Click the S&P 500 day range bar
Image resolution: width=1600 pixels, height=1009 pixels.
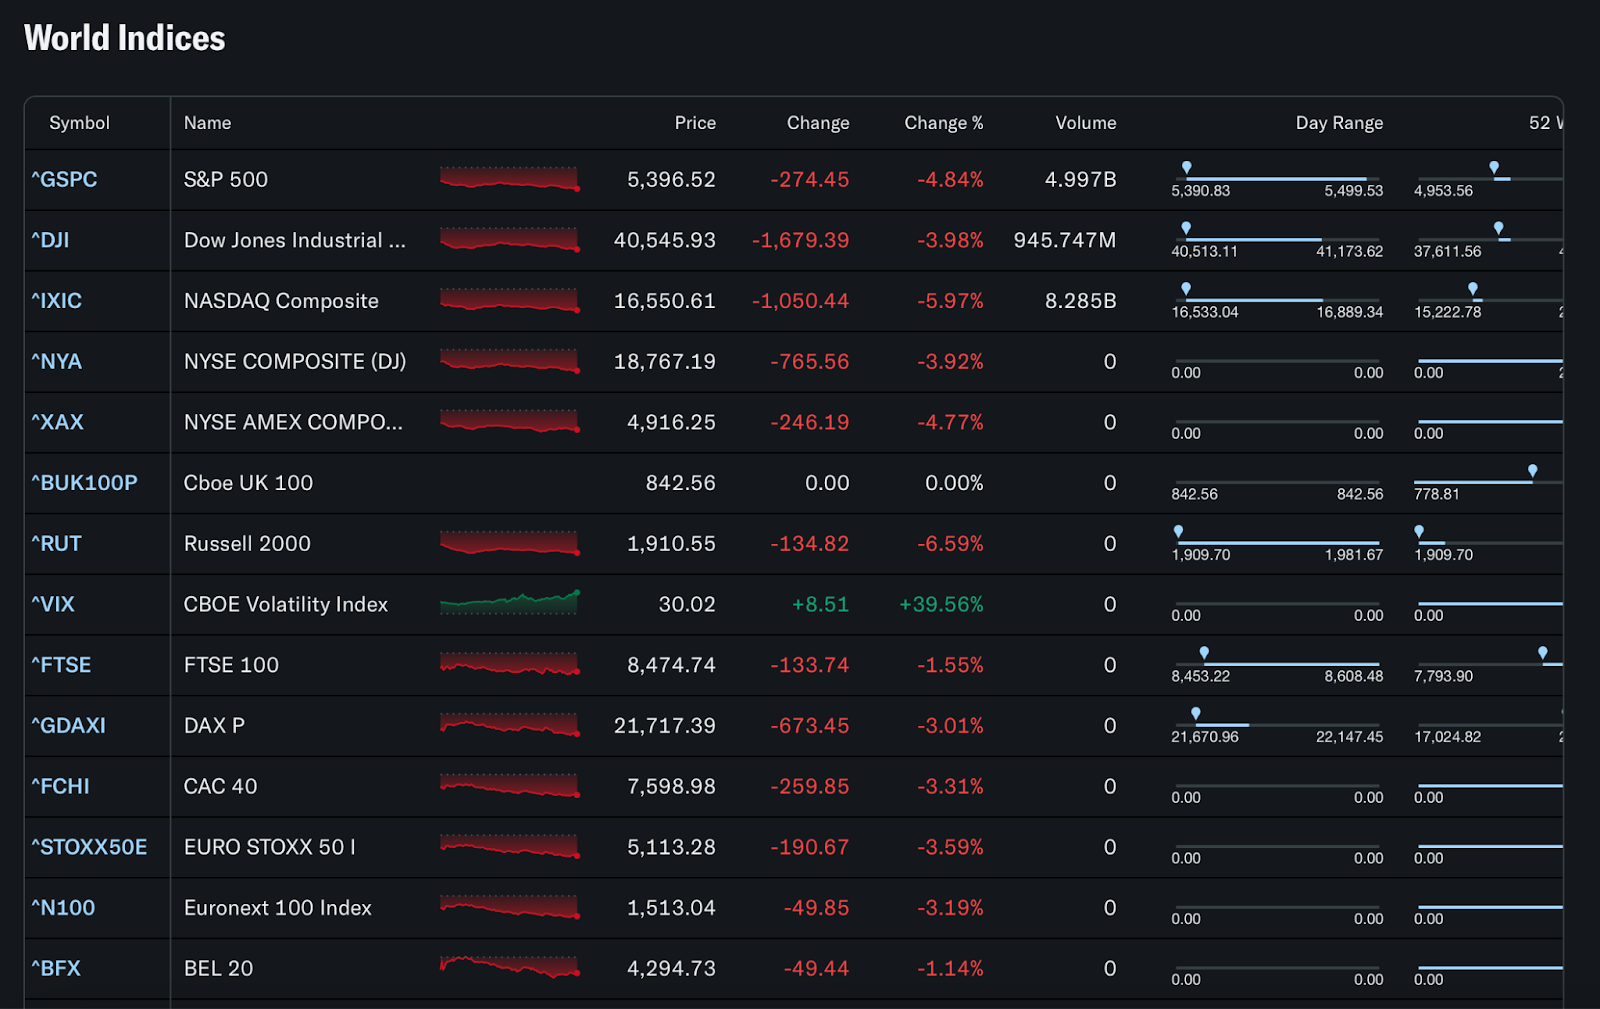click(1277, 179)
